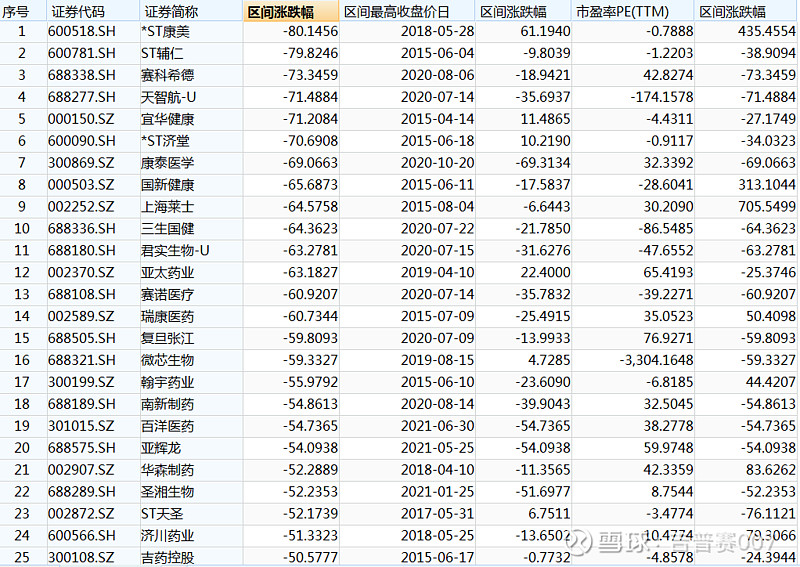Select stock code 000150.SZ
The height and width of the screenshot is (567, 800).
(81, 119)
